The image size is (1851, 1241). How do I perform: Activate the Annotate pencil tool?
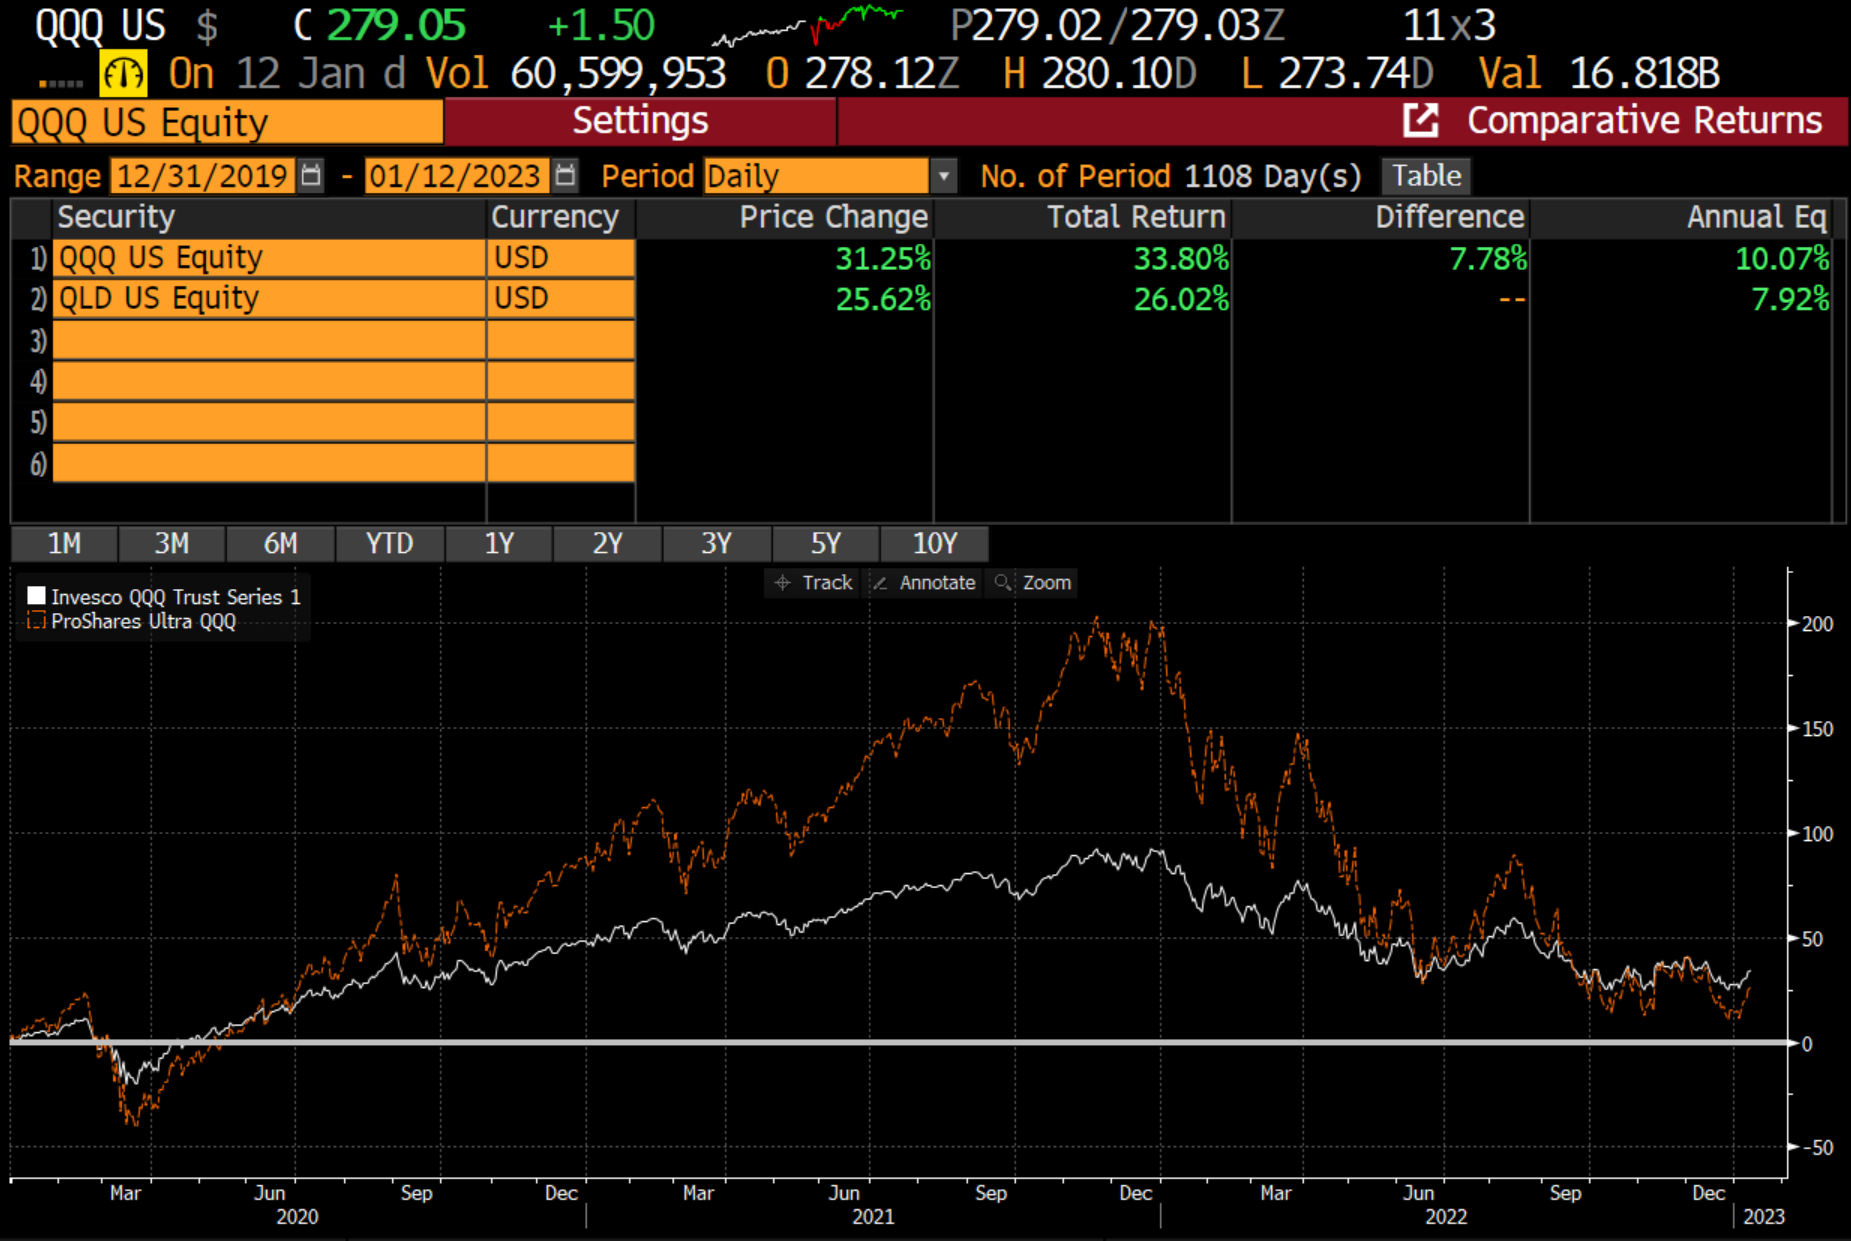pyautogui.click(x=880, y=583)
